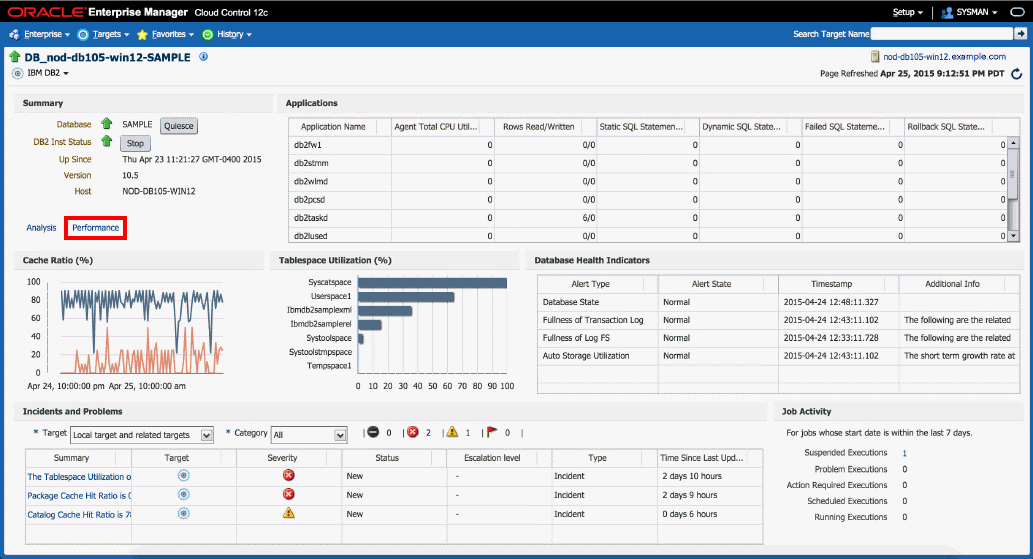
Task: Open the Analysis link
Action: coord(41,228)
